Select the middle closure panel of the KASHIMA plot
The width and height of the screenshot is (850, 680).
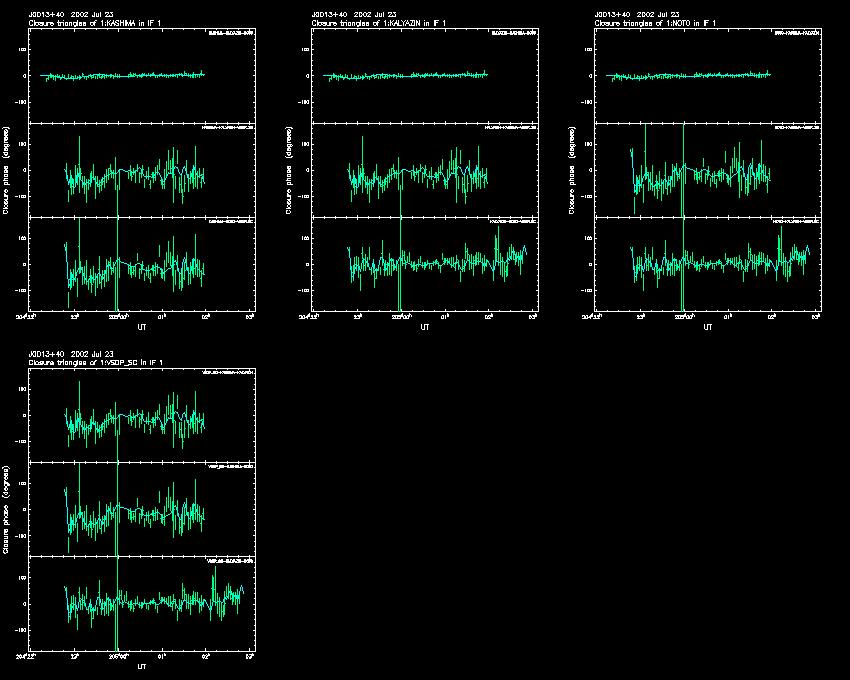point(141,170)
